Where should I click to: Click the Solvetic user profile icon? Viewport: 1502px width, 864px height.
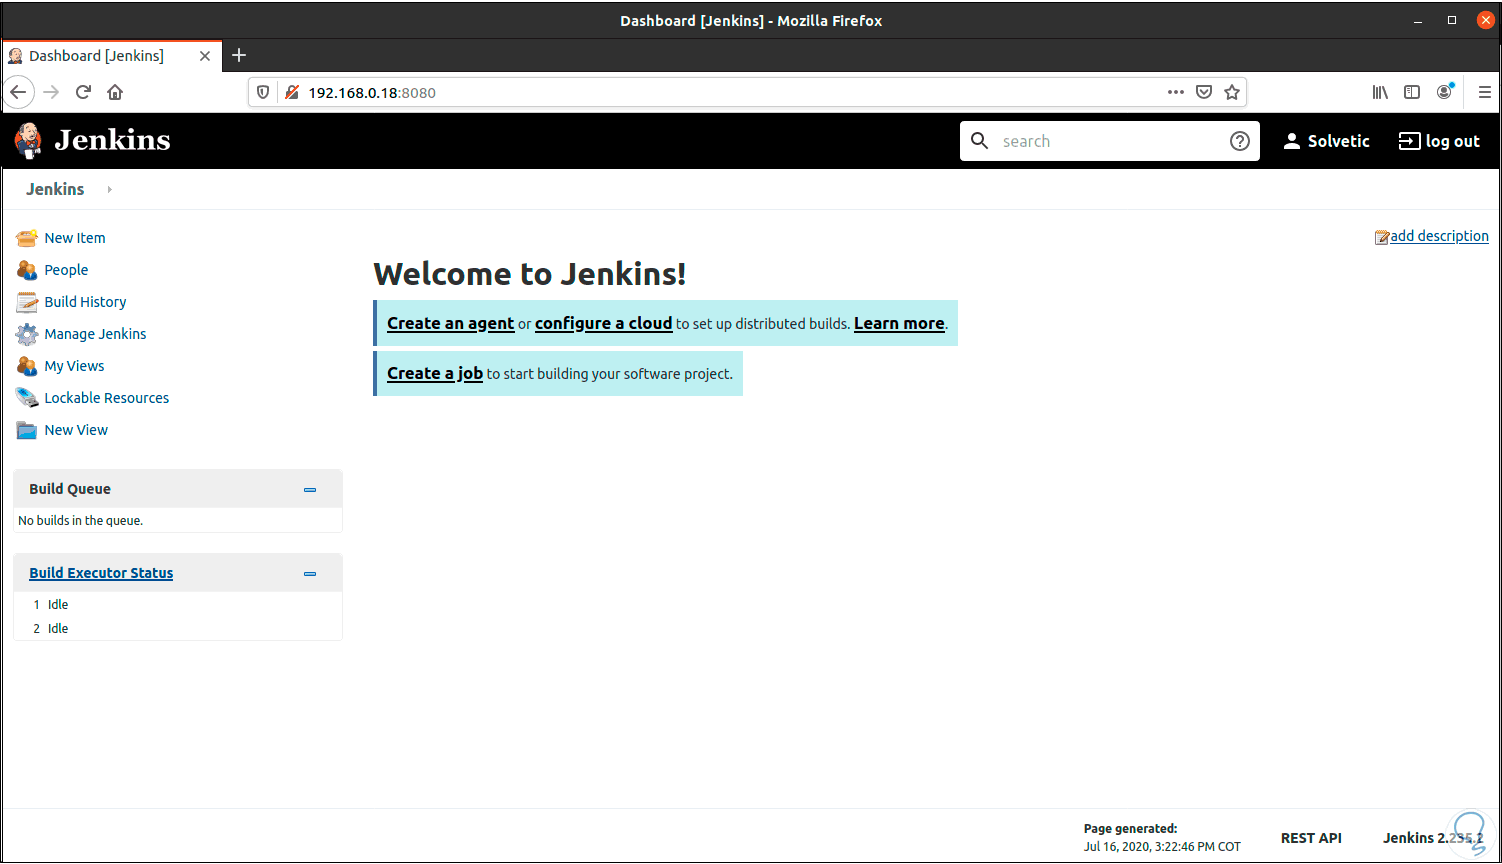click(1292, 141)
